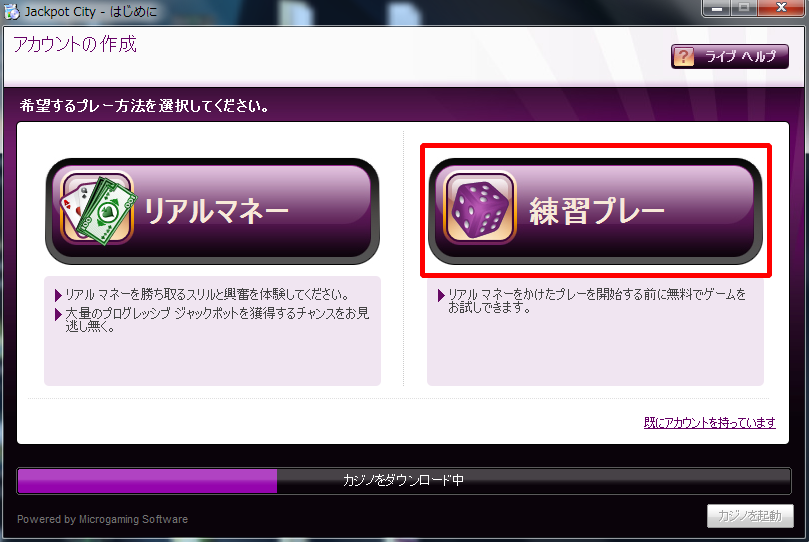Click the アカウントの作成 heading text
This screenshot has width=809, height=542.
[75, 44]
